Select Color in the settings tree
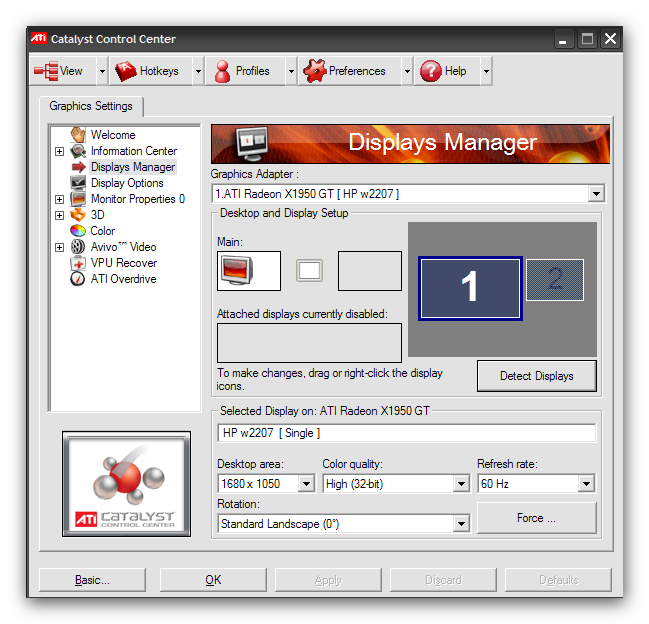Screen dimensions: 649x624 103,231
